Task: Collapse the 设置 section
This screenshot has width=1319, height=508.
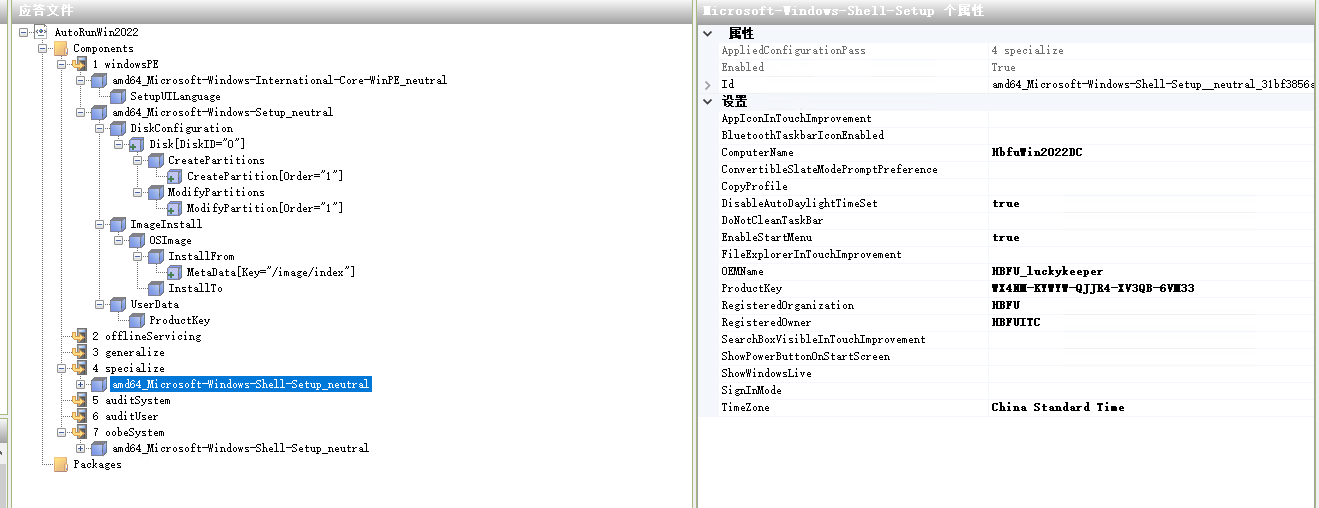Action: click(x=708, y=102)
